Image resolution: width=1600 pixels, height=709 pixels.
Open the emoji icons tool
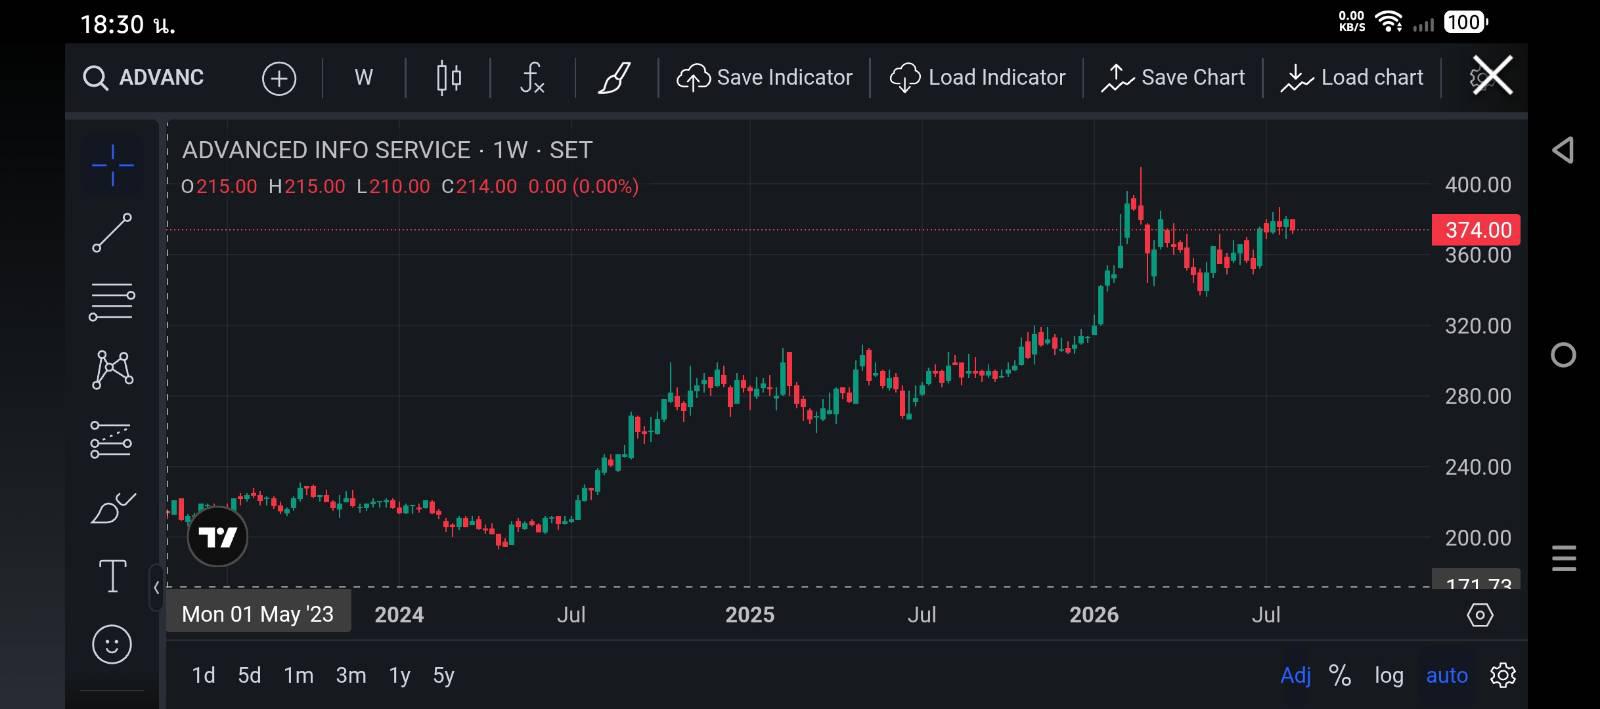pyautogui.click(x=112, y=644)
